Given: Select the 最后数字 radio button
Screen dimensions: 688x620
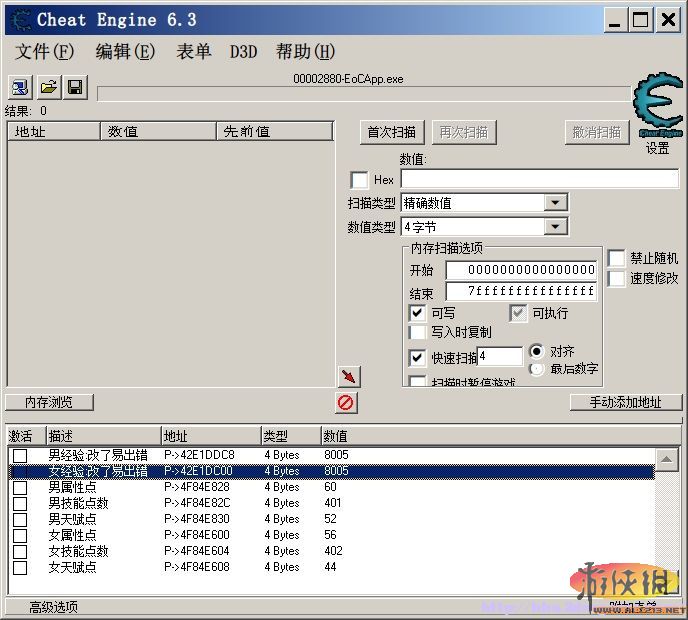Looking at the screenshot, I should [x=537, y=369].
